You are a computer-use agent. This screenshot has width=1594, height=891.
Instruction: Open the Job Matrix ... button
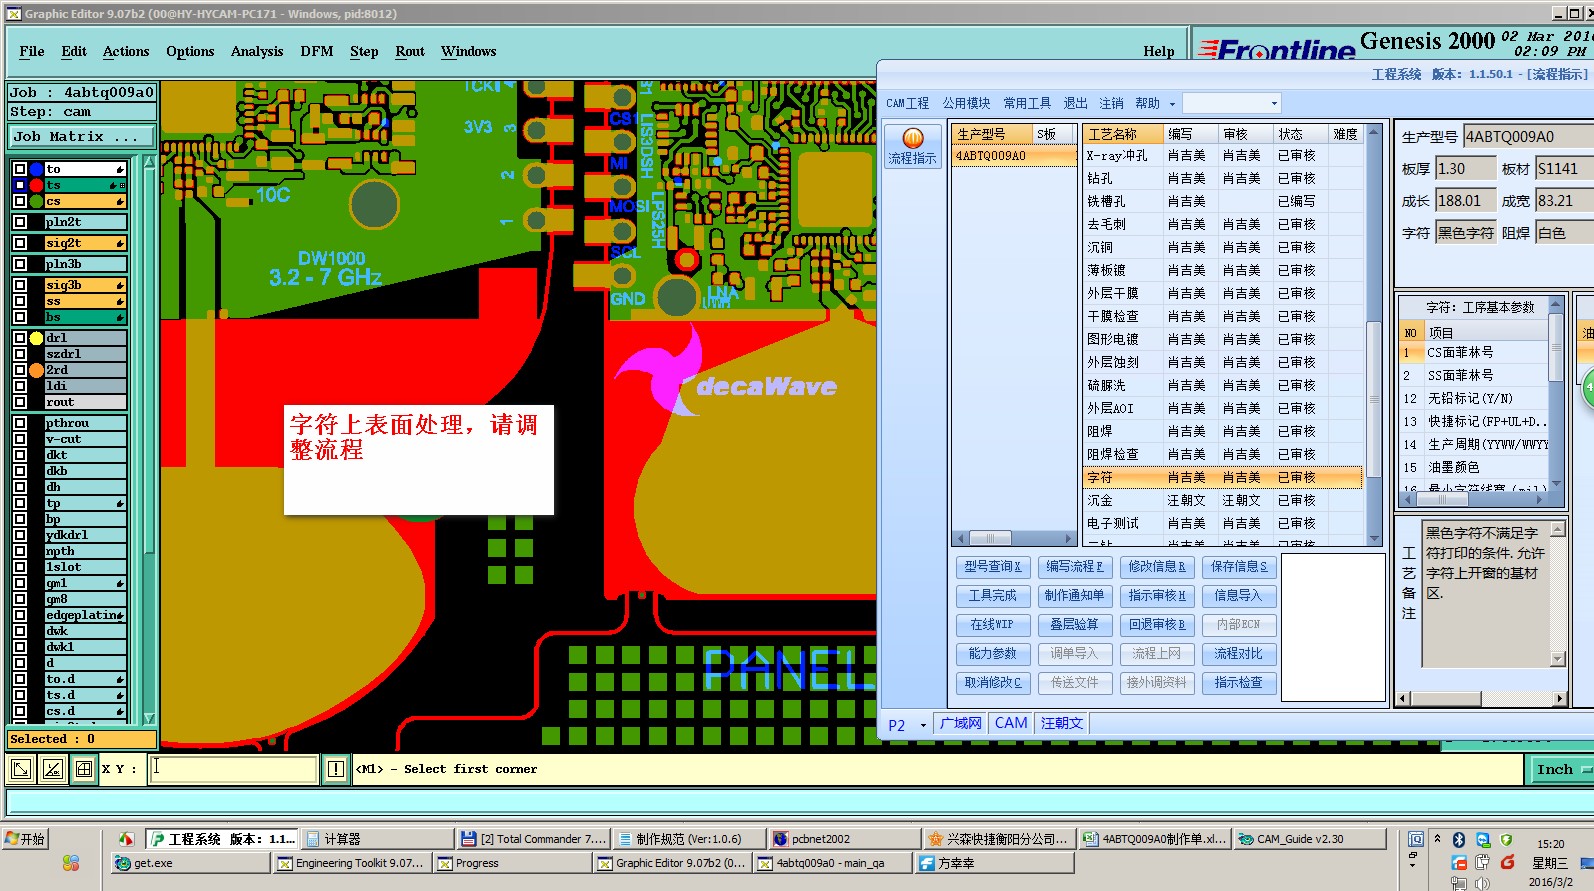(x=82, y=137)
